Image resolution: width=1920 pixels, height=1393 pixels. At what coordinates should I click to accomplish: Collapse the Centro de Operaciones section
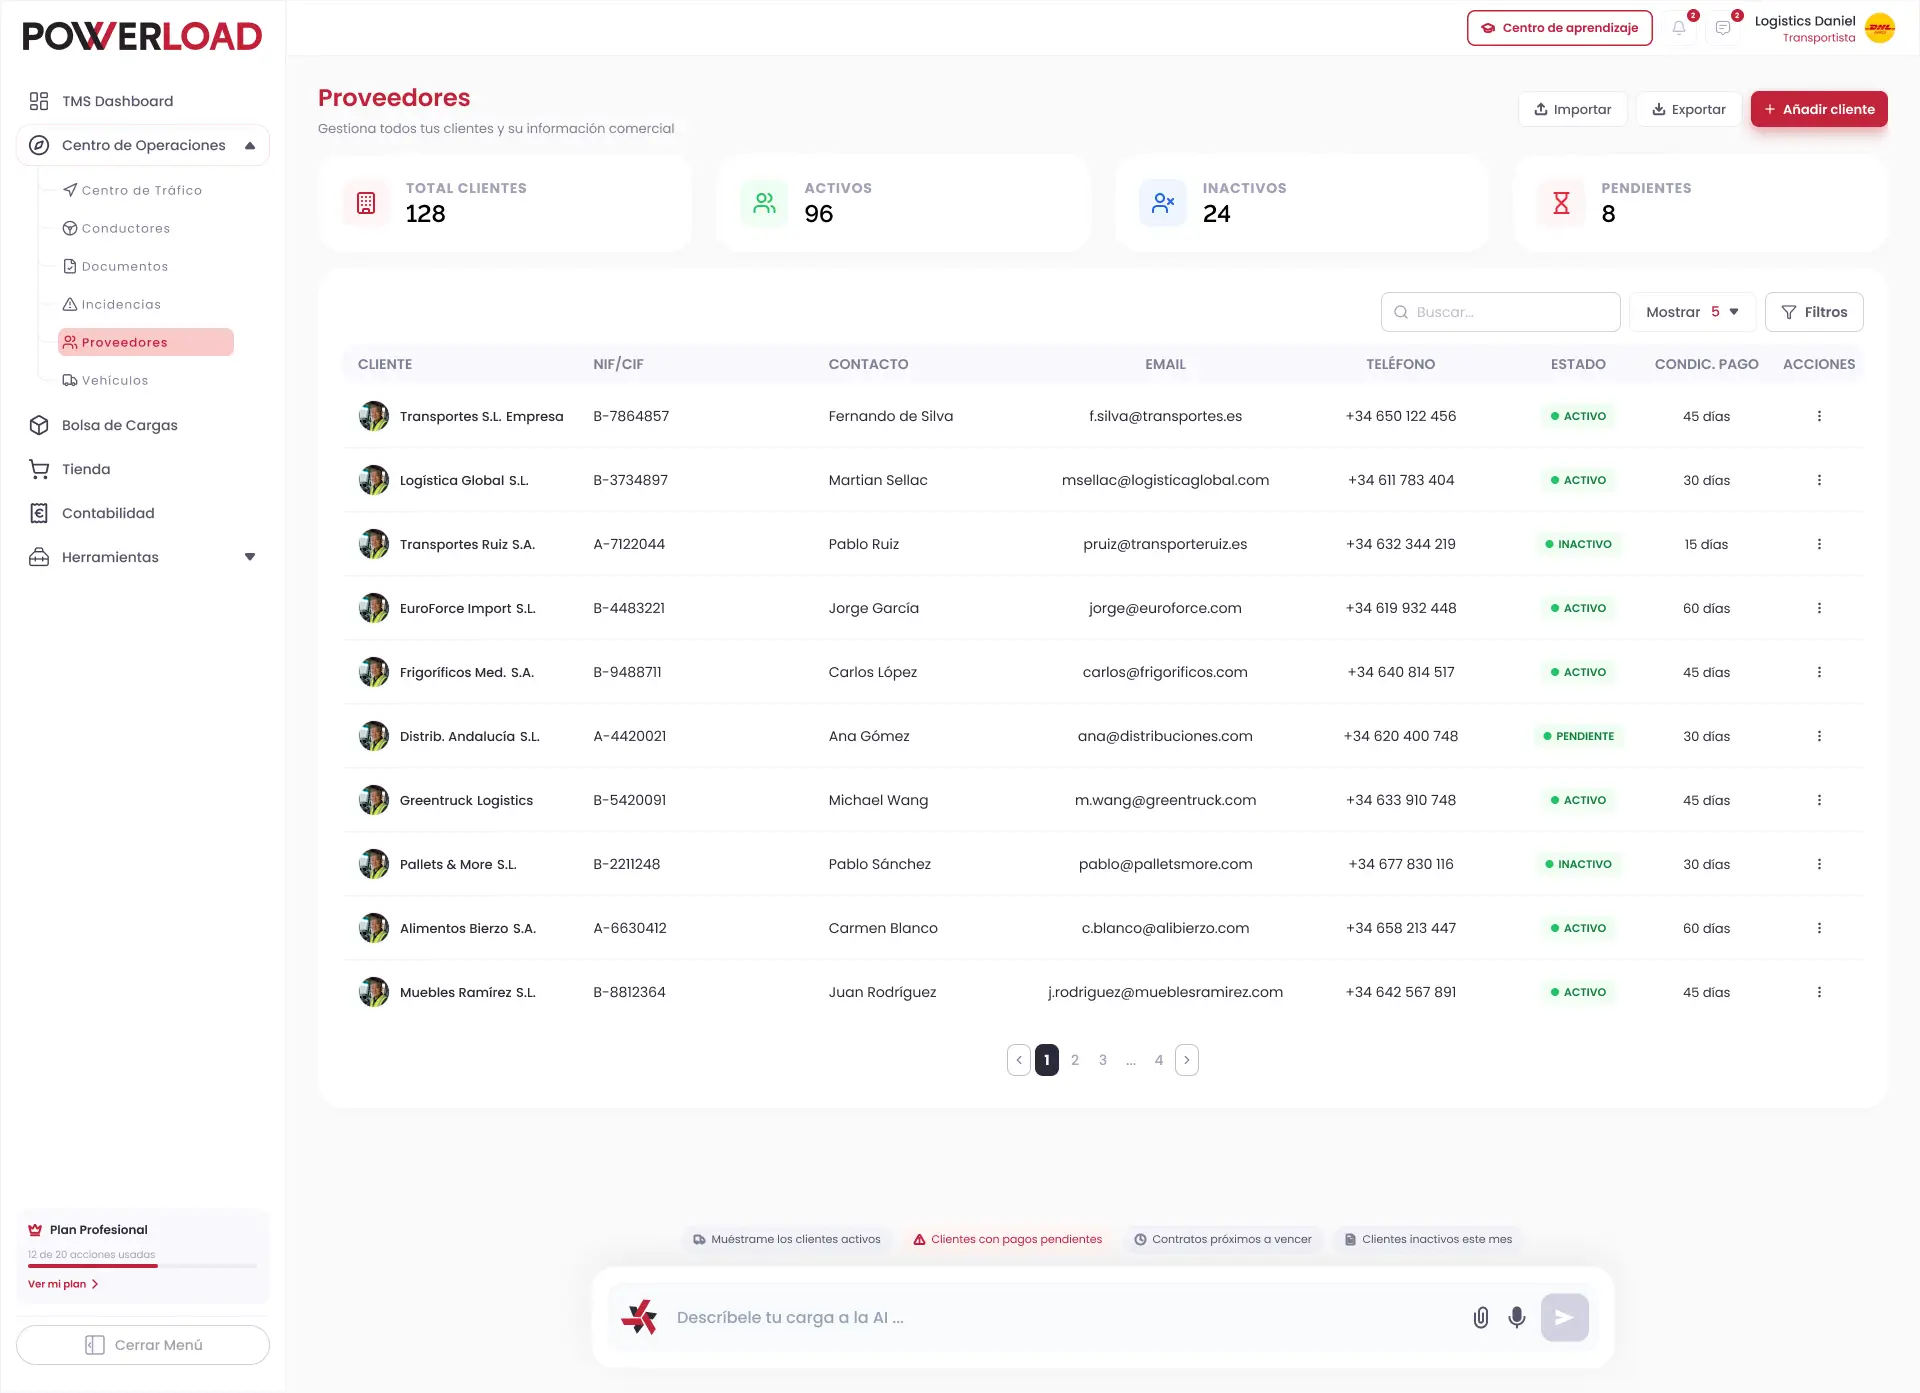250,146
